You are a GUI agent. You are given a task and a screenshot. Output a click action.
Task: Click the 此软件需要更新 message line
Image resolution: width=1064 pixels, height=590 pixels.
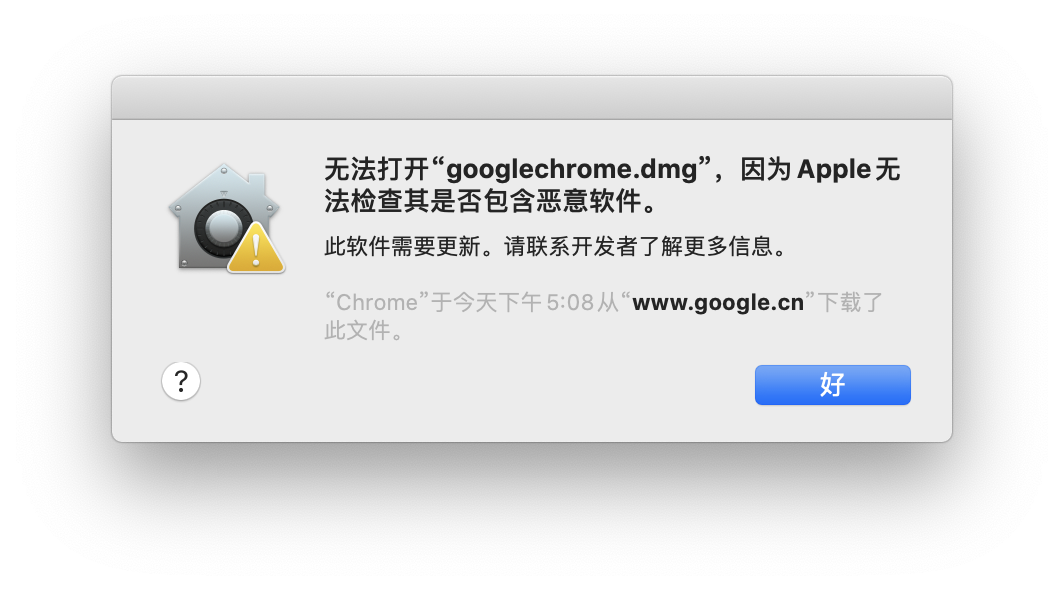point(402,246)
